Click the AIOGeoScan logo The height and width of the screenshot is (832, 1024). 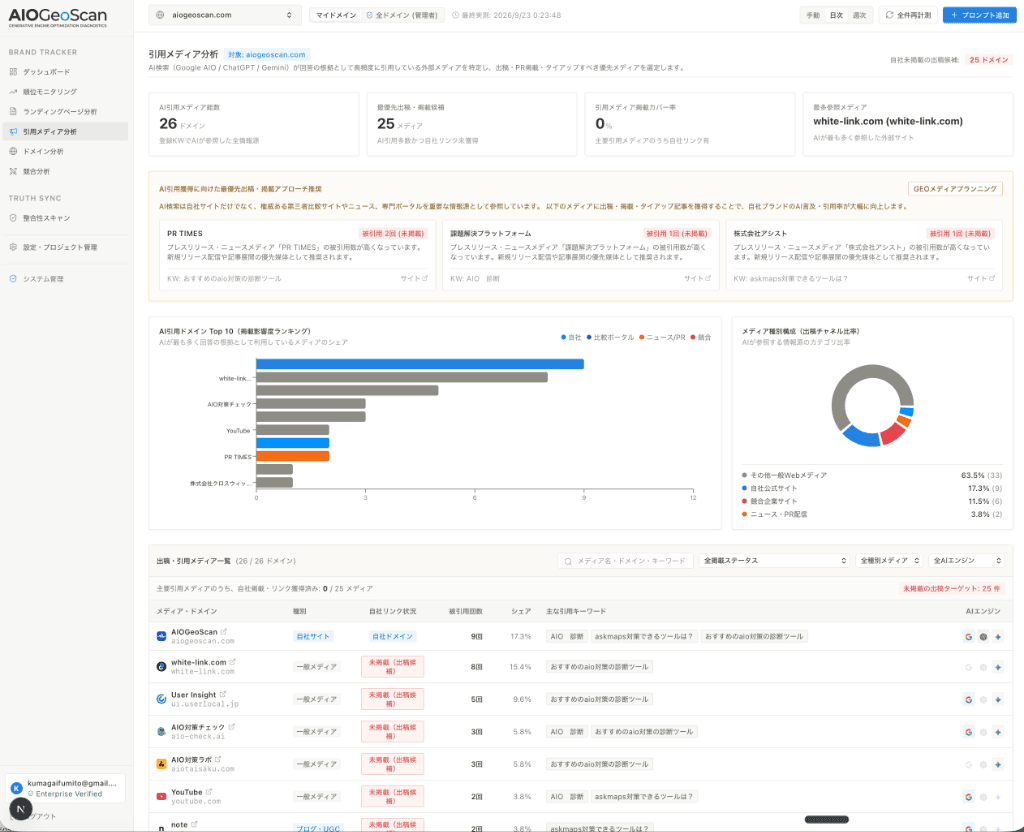(x=57, y=17)
